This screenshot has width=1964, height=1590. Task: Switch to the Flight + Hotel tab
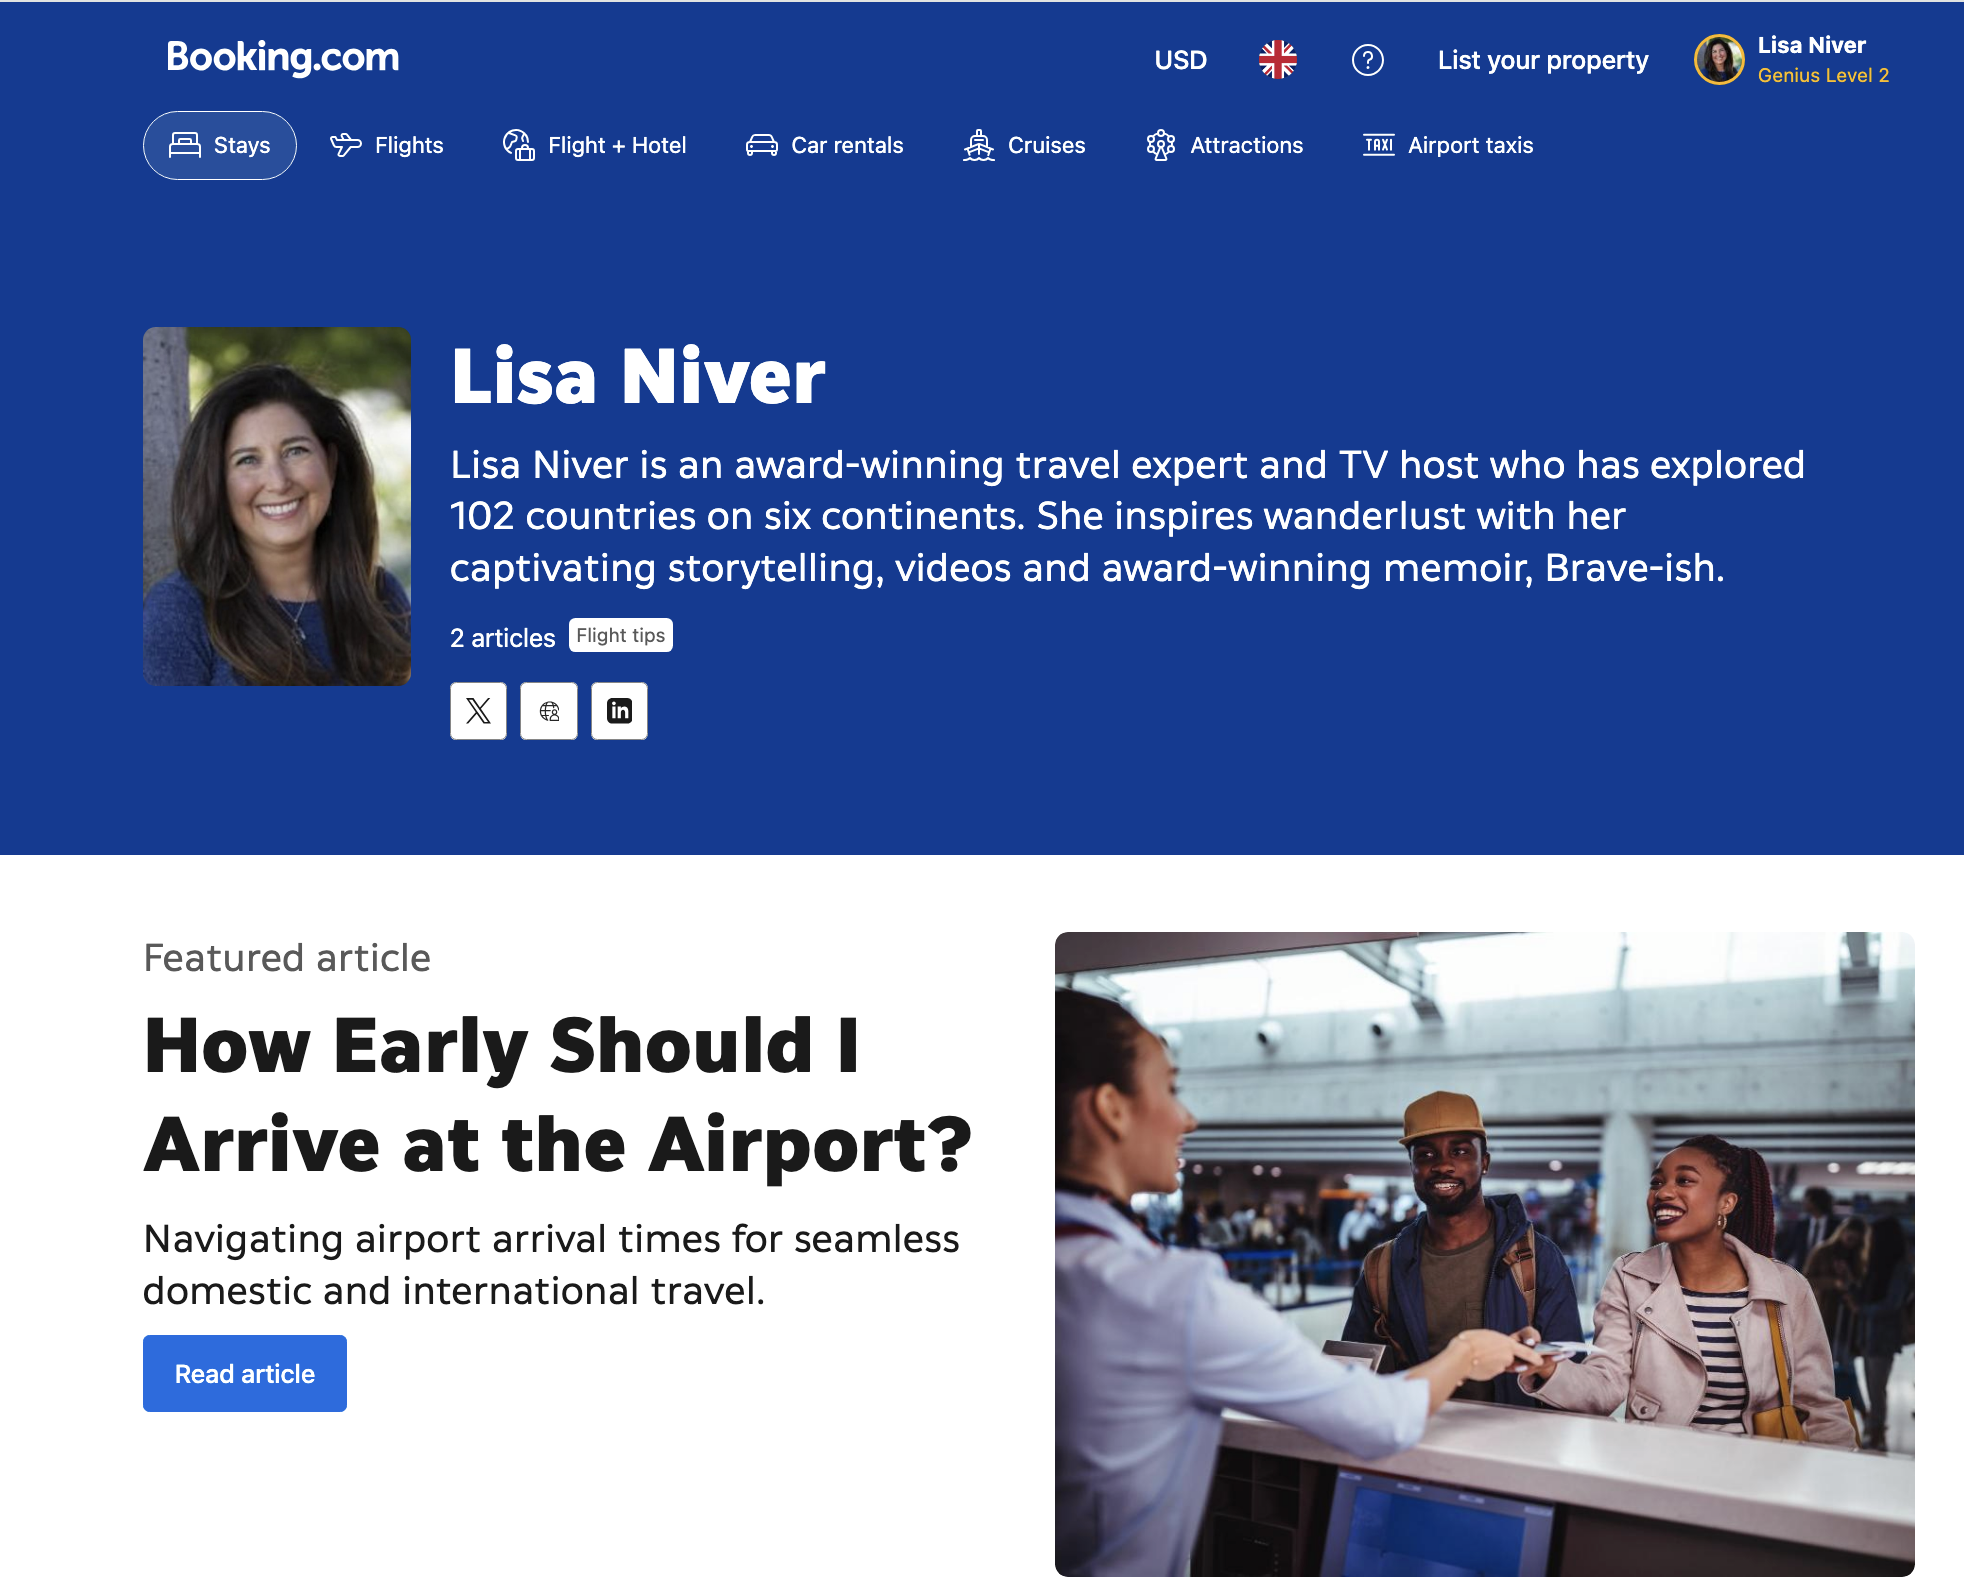point(594,145)
